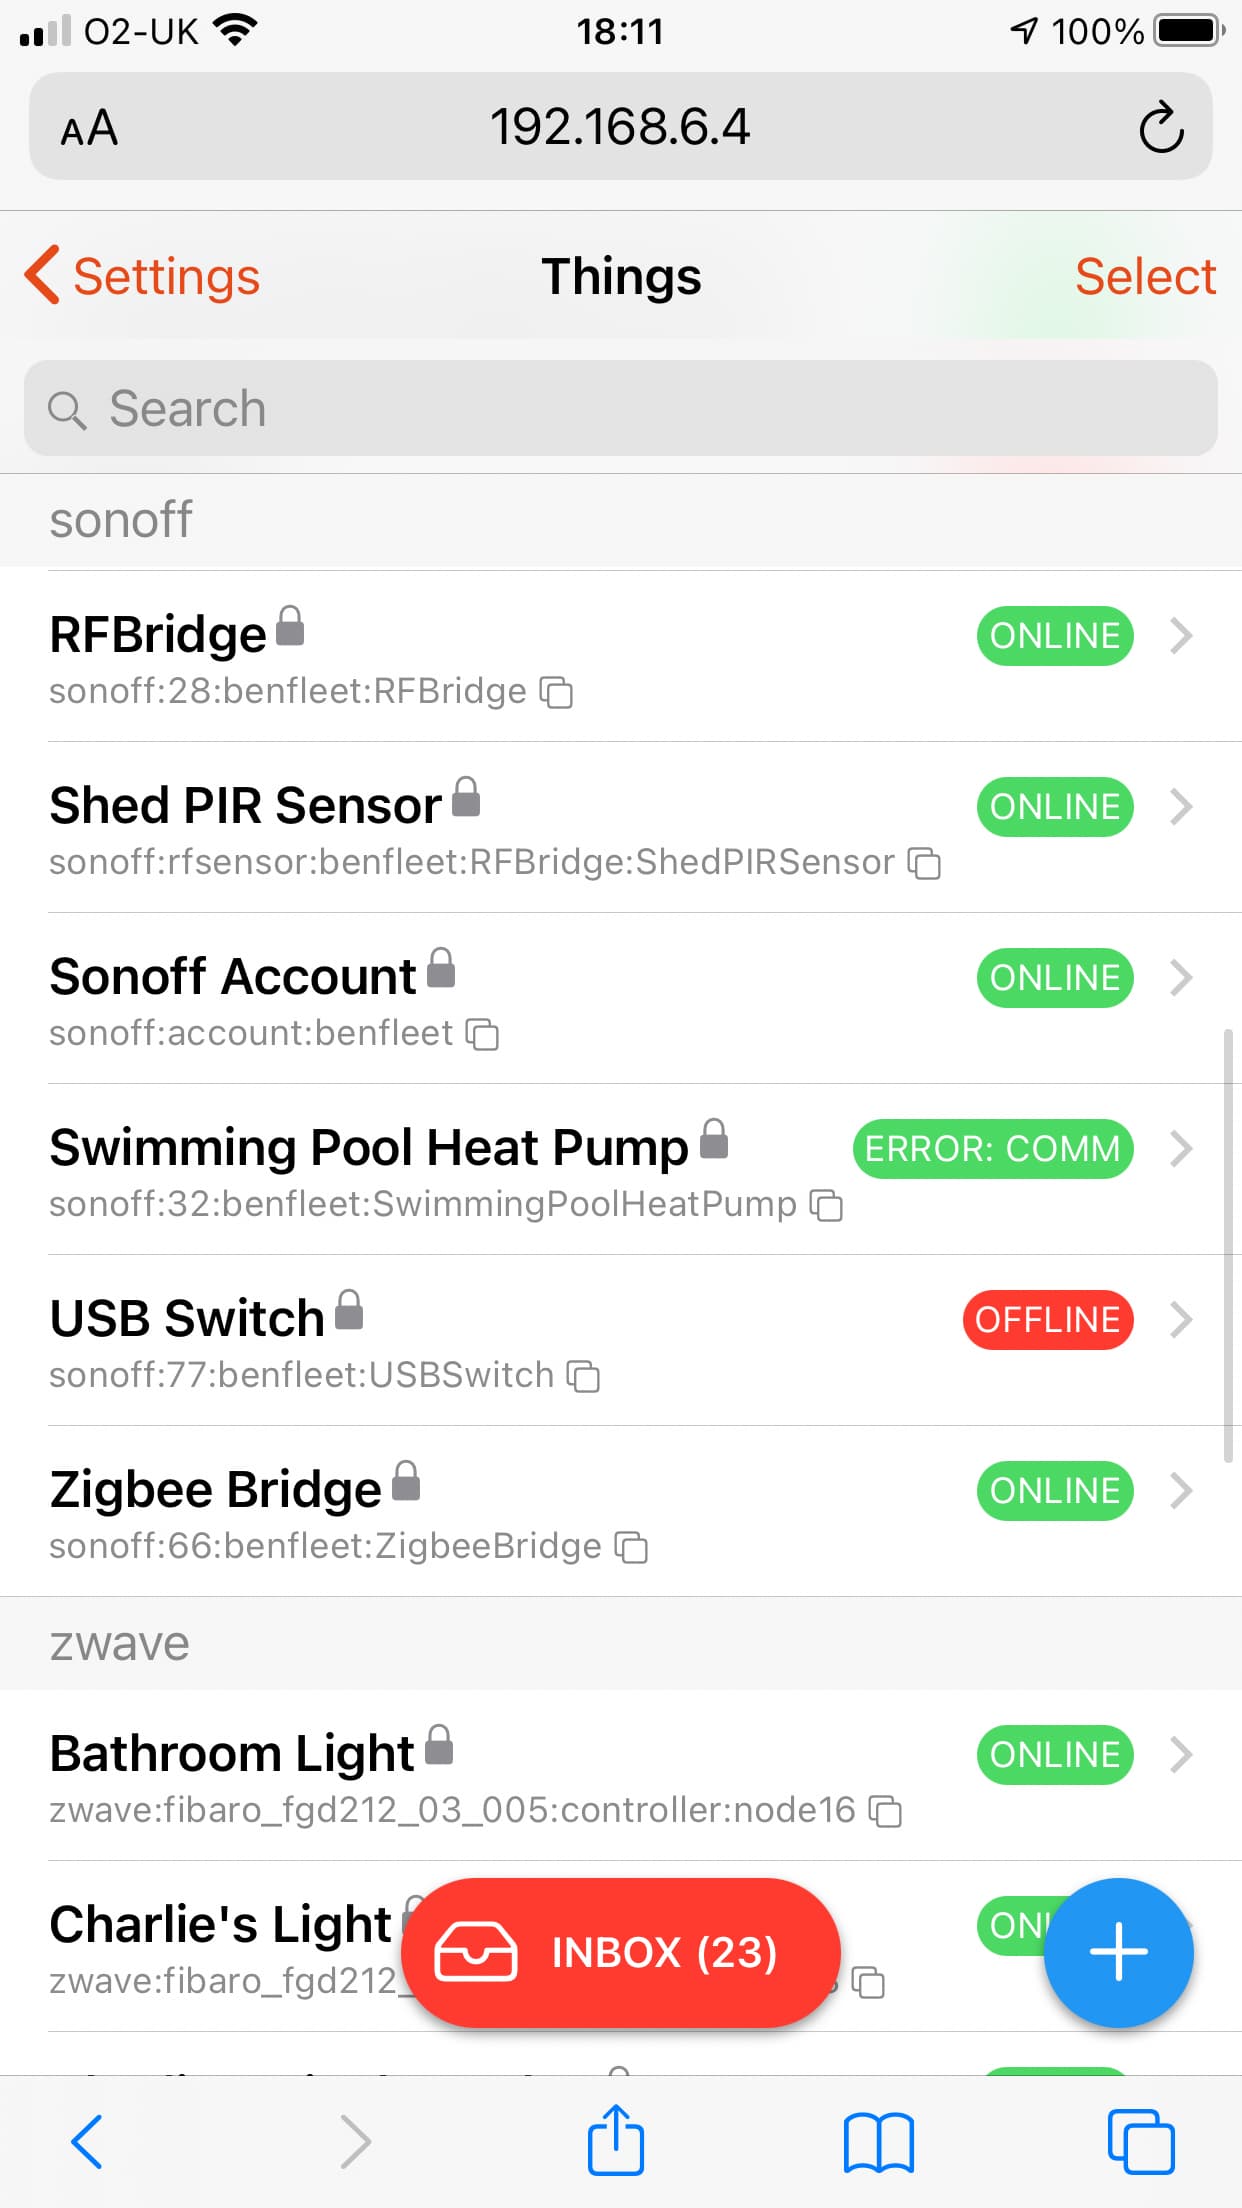1242x2208 pixels.
Task: Copy the Shed PIR Sensor UID
Action: pos(924,863)
